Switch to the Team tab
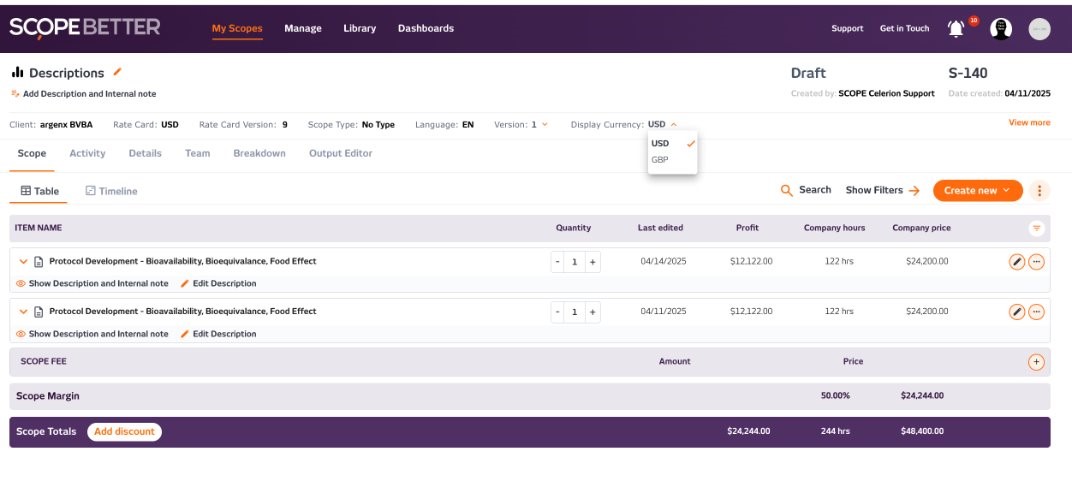Image resolution: width=1072 pixels, height=499 pixels. [x=198, y=154]
